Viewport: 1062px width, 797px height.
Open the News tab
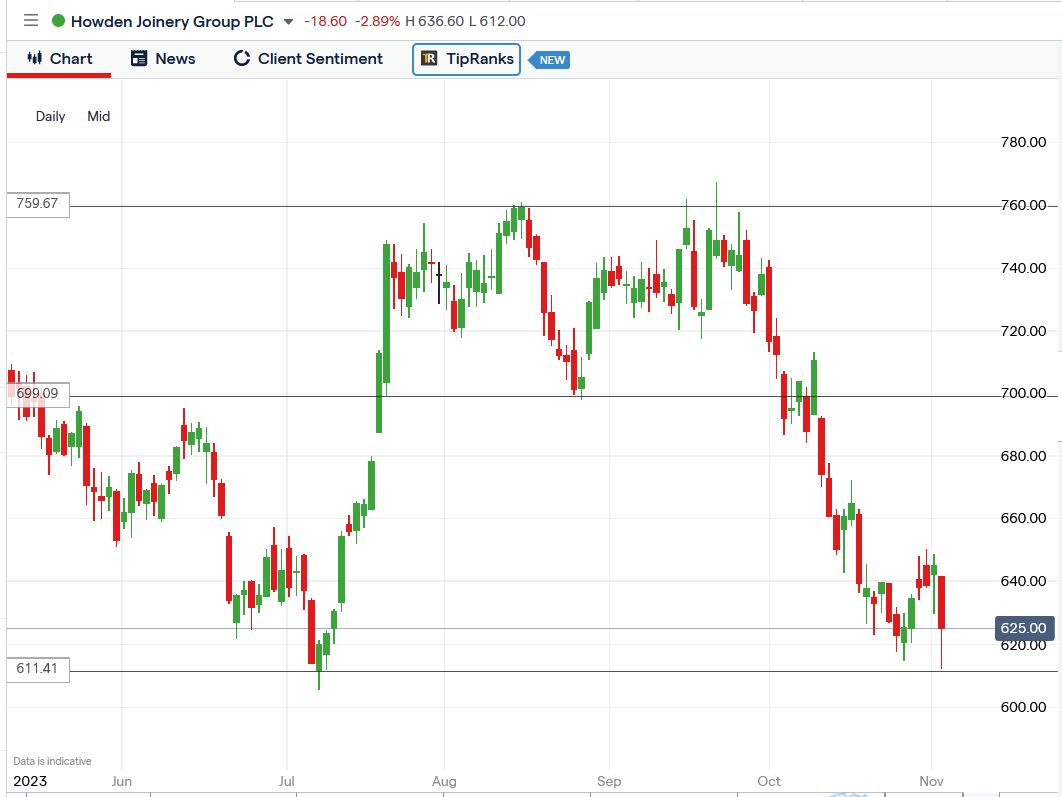pyautogui.click(x=163, y=59)
